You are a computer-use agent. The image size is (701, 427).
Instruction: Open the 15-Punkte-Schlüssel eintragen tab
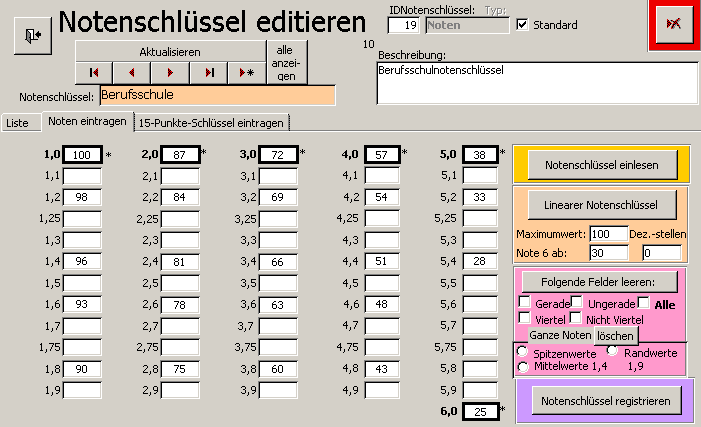(x=212, y=122)
